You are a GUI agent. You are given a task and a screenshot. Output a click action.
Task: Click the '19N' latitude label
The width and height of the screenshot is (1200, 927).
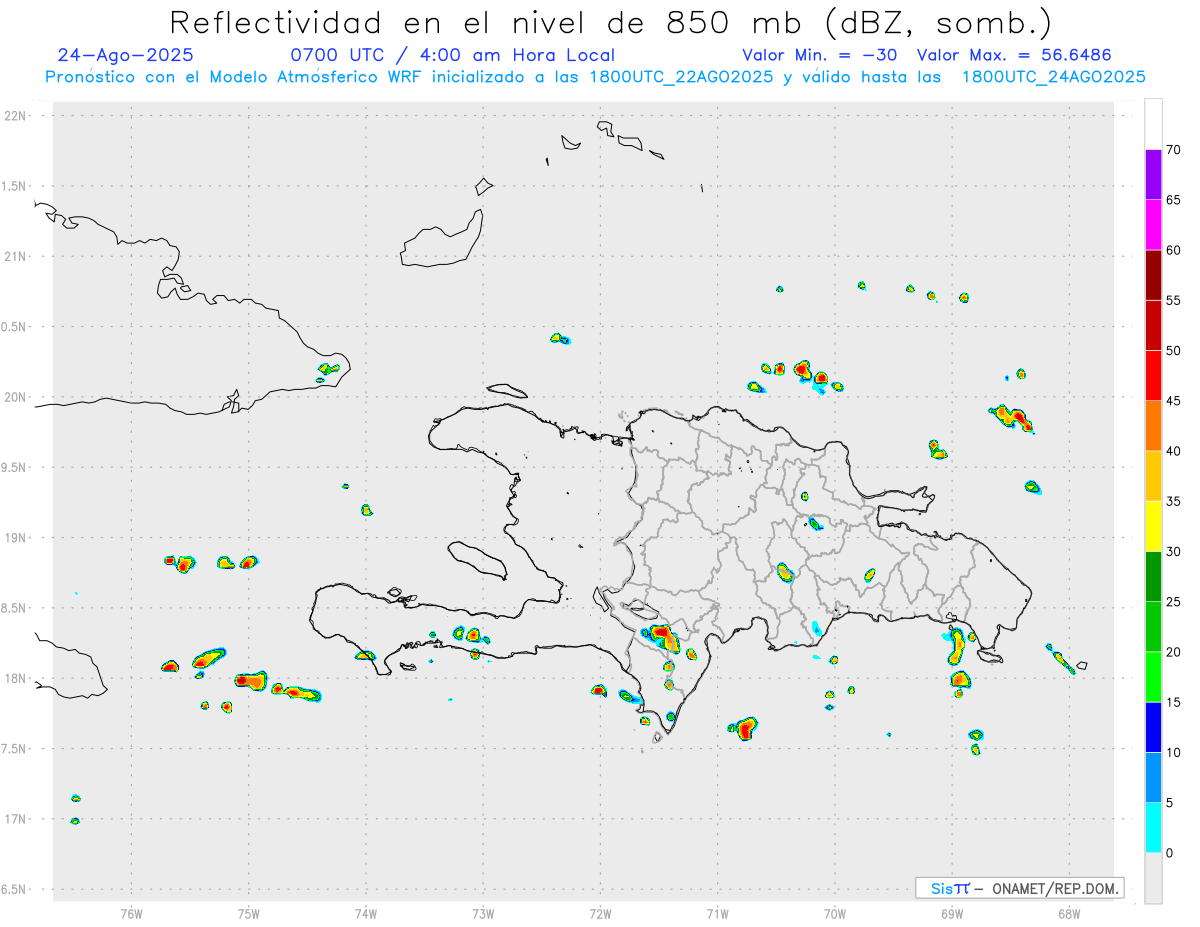(x=17, y=538)
